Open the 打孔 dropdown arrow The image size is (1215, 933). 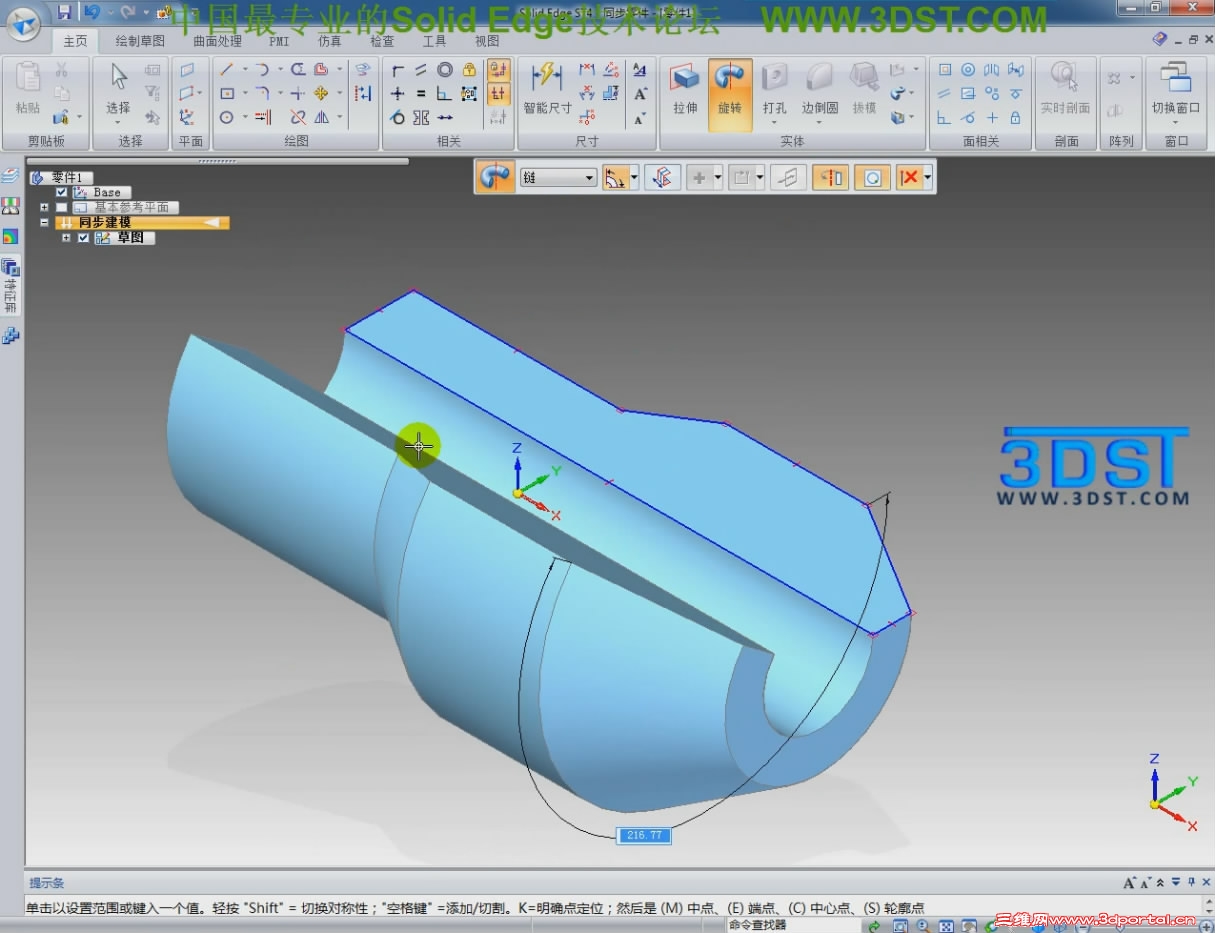coord(774,122)
